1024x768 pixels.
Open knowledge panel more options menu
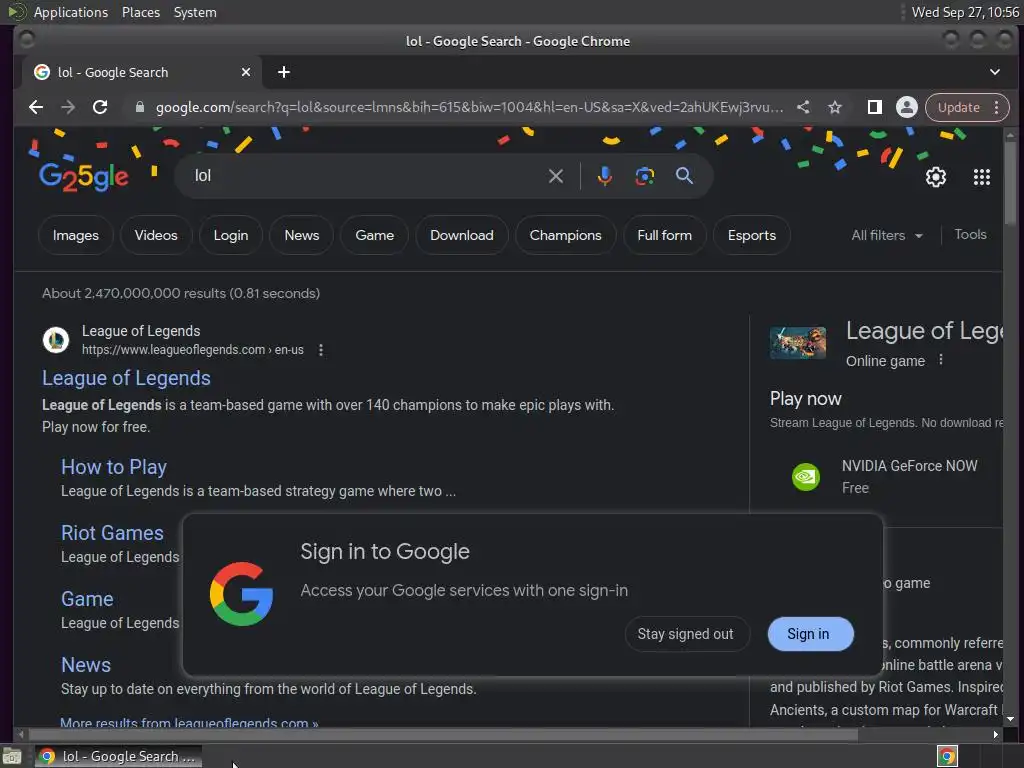pyautogui.click(x=940, y=360)
